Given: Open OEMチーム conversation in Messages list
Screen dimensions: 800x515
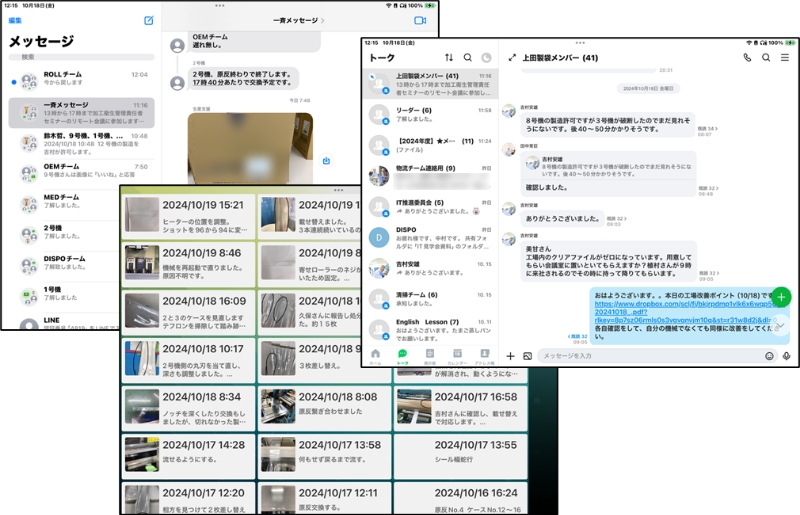Looking at the screenshot, I should (x=82, y=174).
